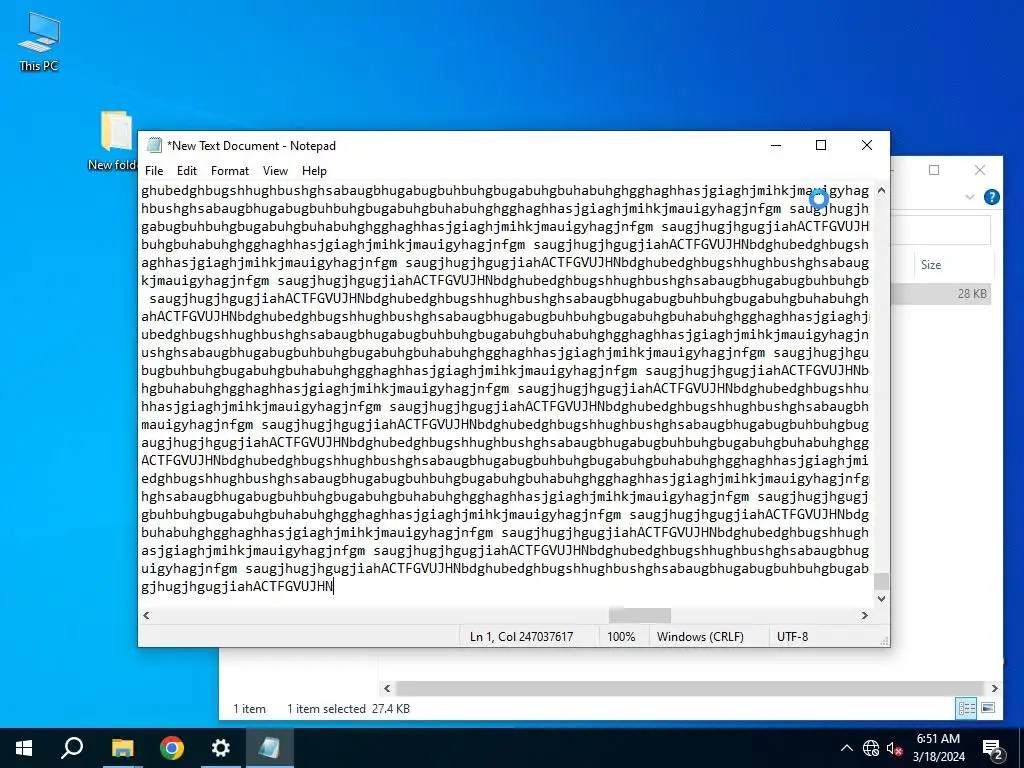This screenshot has height=768, width=1024.
Task: Open the Windows Start menu
Action: click(24, 748)
